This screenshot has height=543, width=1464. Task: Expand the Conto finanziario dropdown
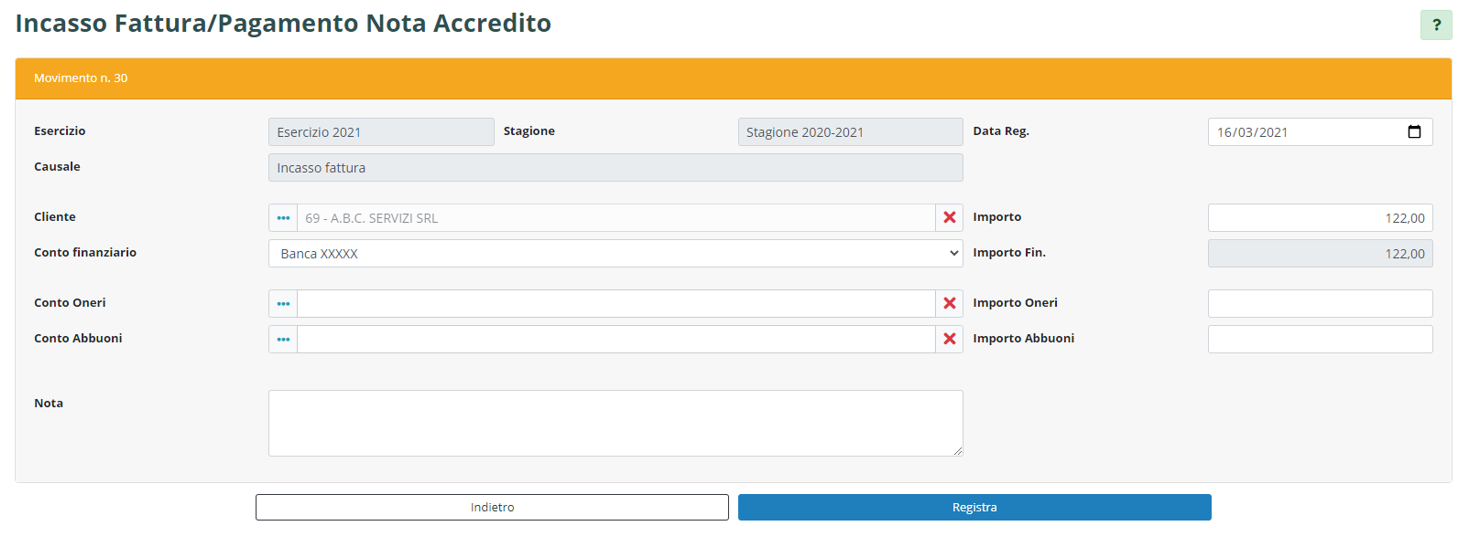coord(615,254)
